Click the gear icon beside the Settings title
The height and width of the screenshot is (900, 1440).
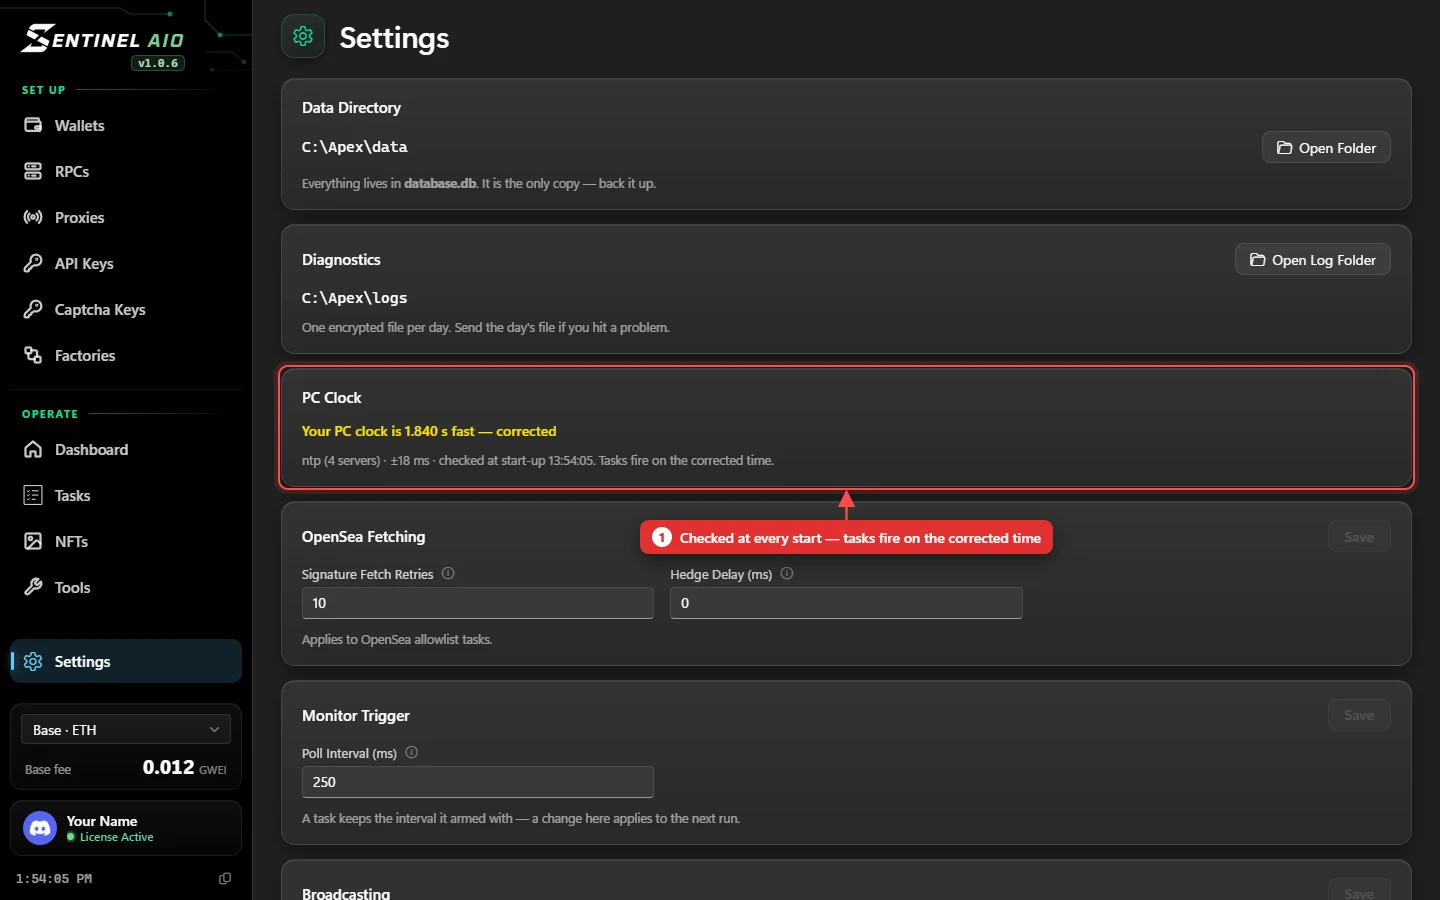click(x=303, y=37)
